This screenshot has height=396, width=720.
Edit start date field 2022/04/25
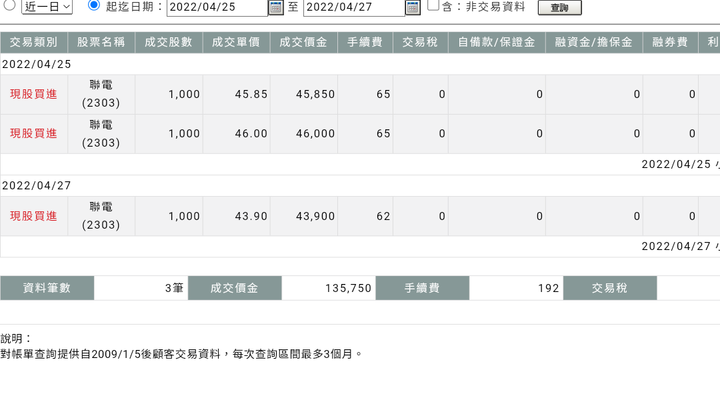217,8
